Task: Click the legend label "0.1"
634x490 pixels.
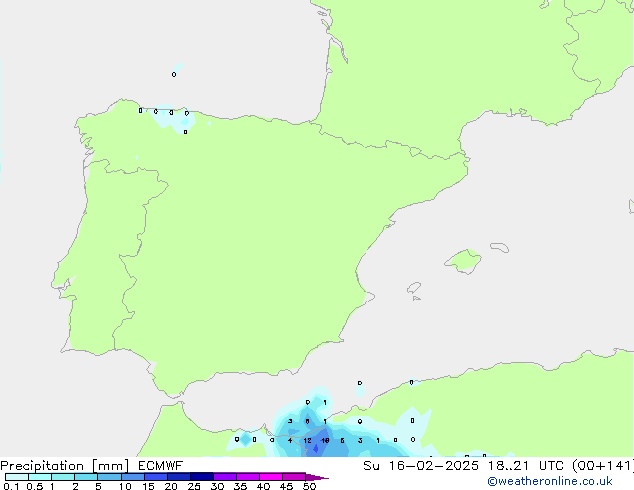Action: [x=11, y=486]
